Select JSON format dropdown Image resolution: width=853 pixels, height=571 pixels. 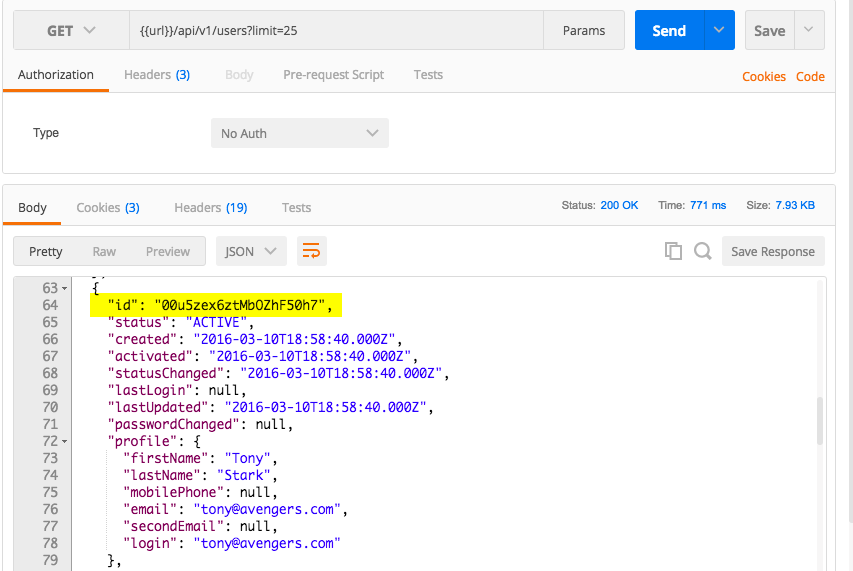(x=251, y=251)
